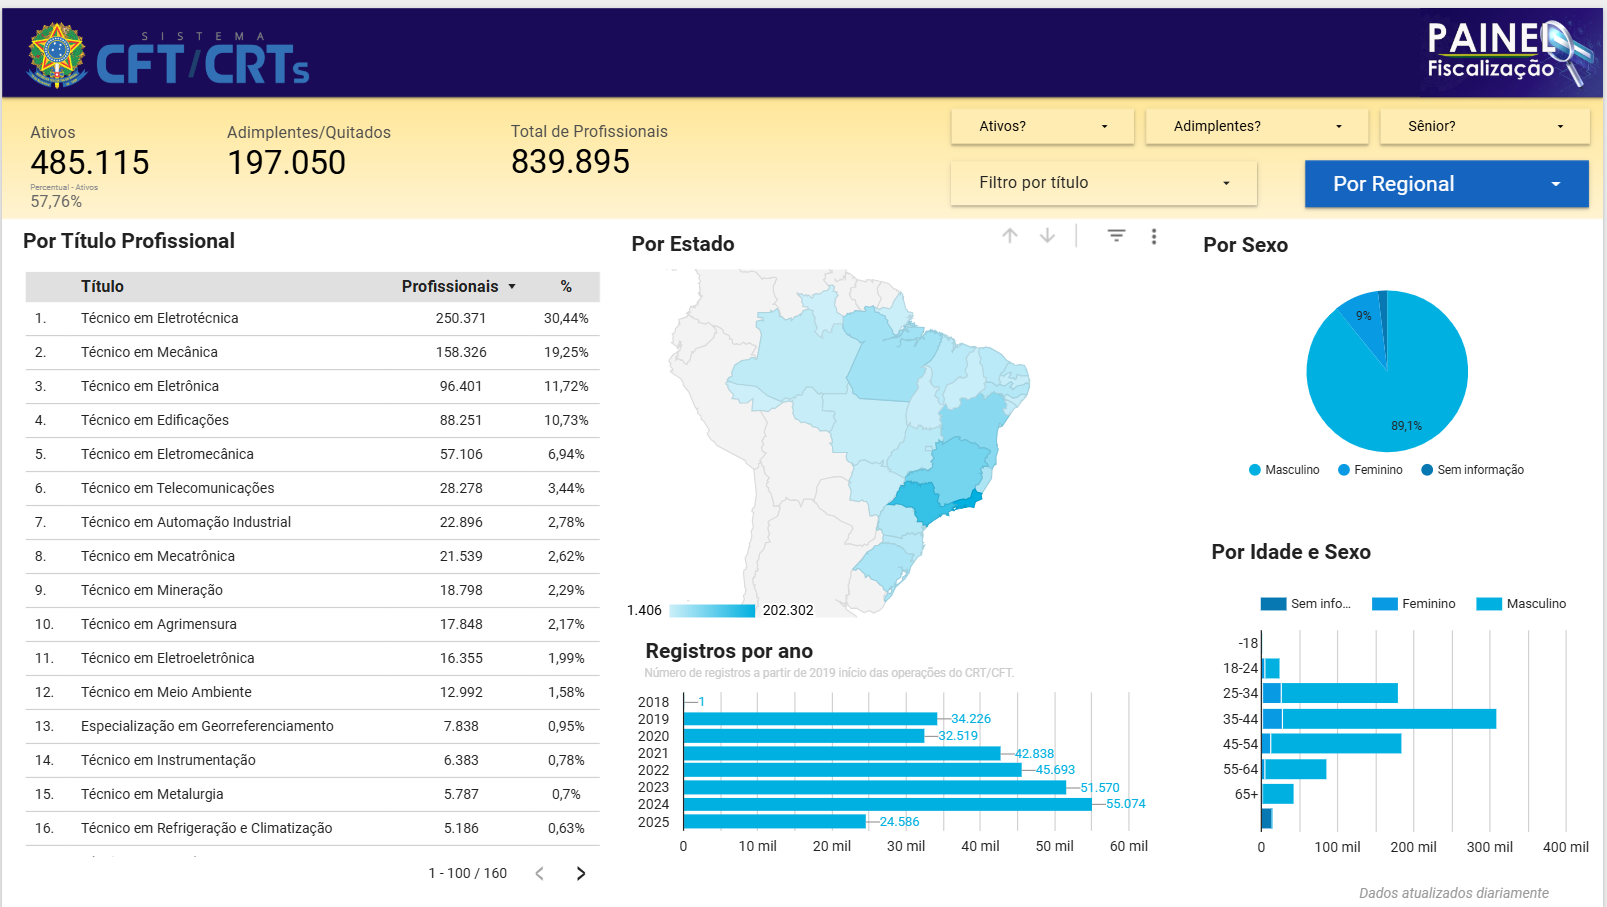Click the map color scale gradient legend

pos(712,611)
